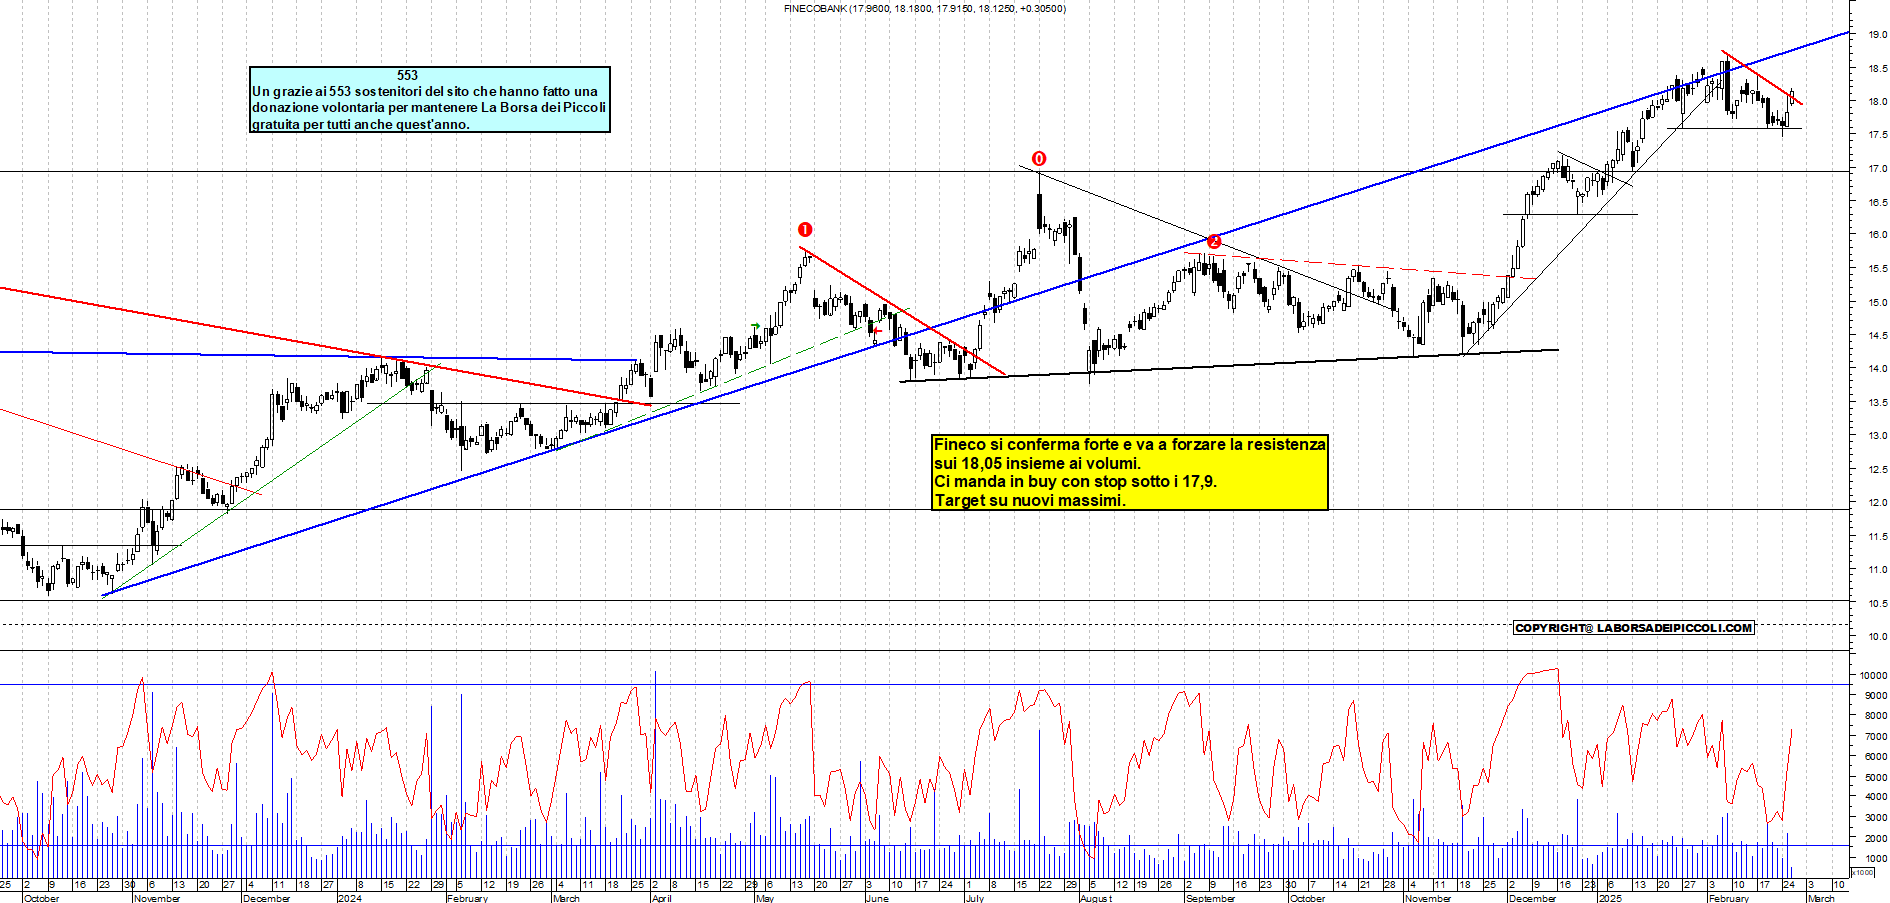Click the 8000 volume axis label
Screen dimensions: 1890x903
pos(1876,716)
